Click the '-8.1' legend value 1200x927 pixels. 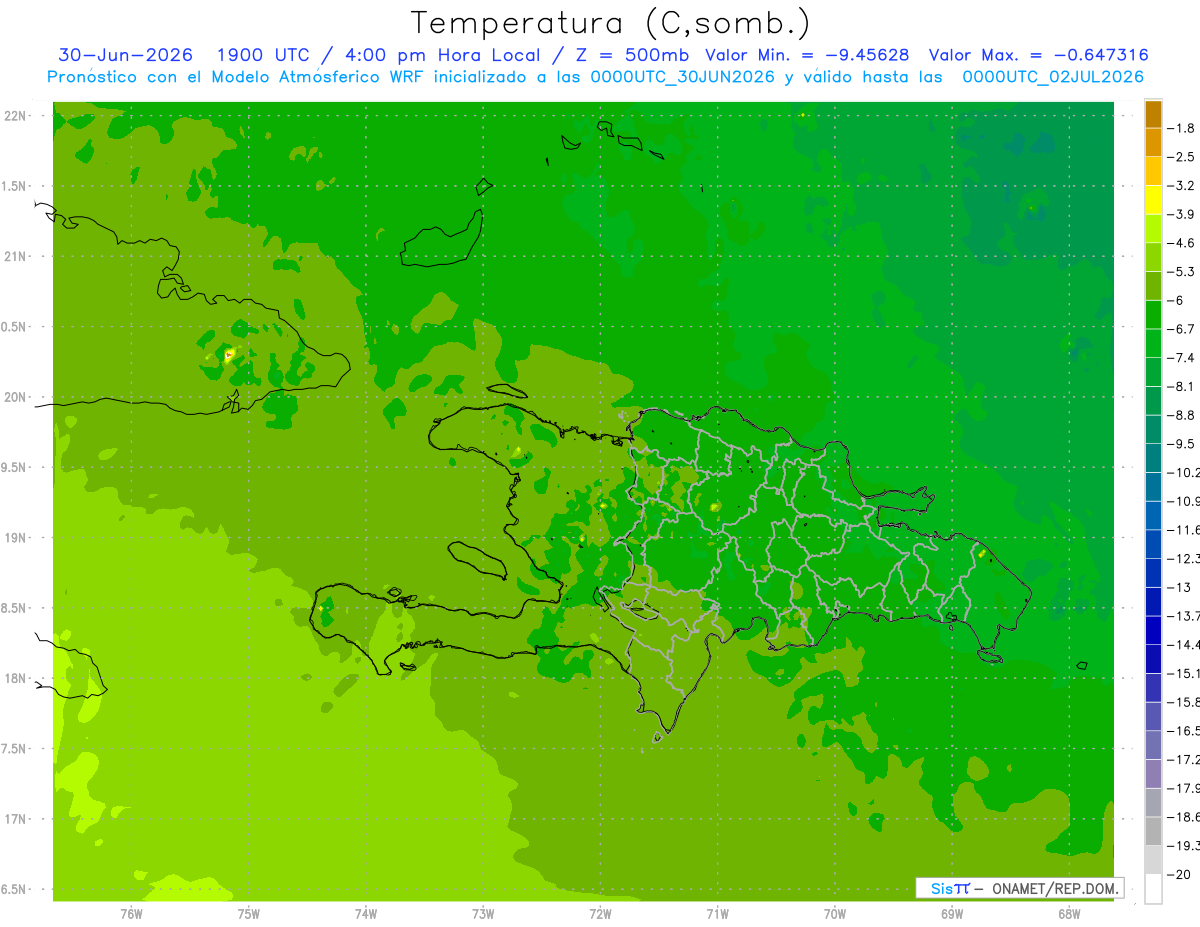(1180, 386)
